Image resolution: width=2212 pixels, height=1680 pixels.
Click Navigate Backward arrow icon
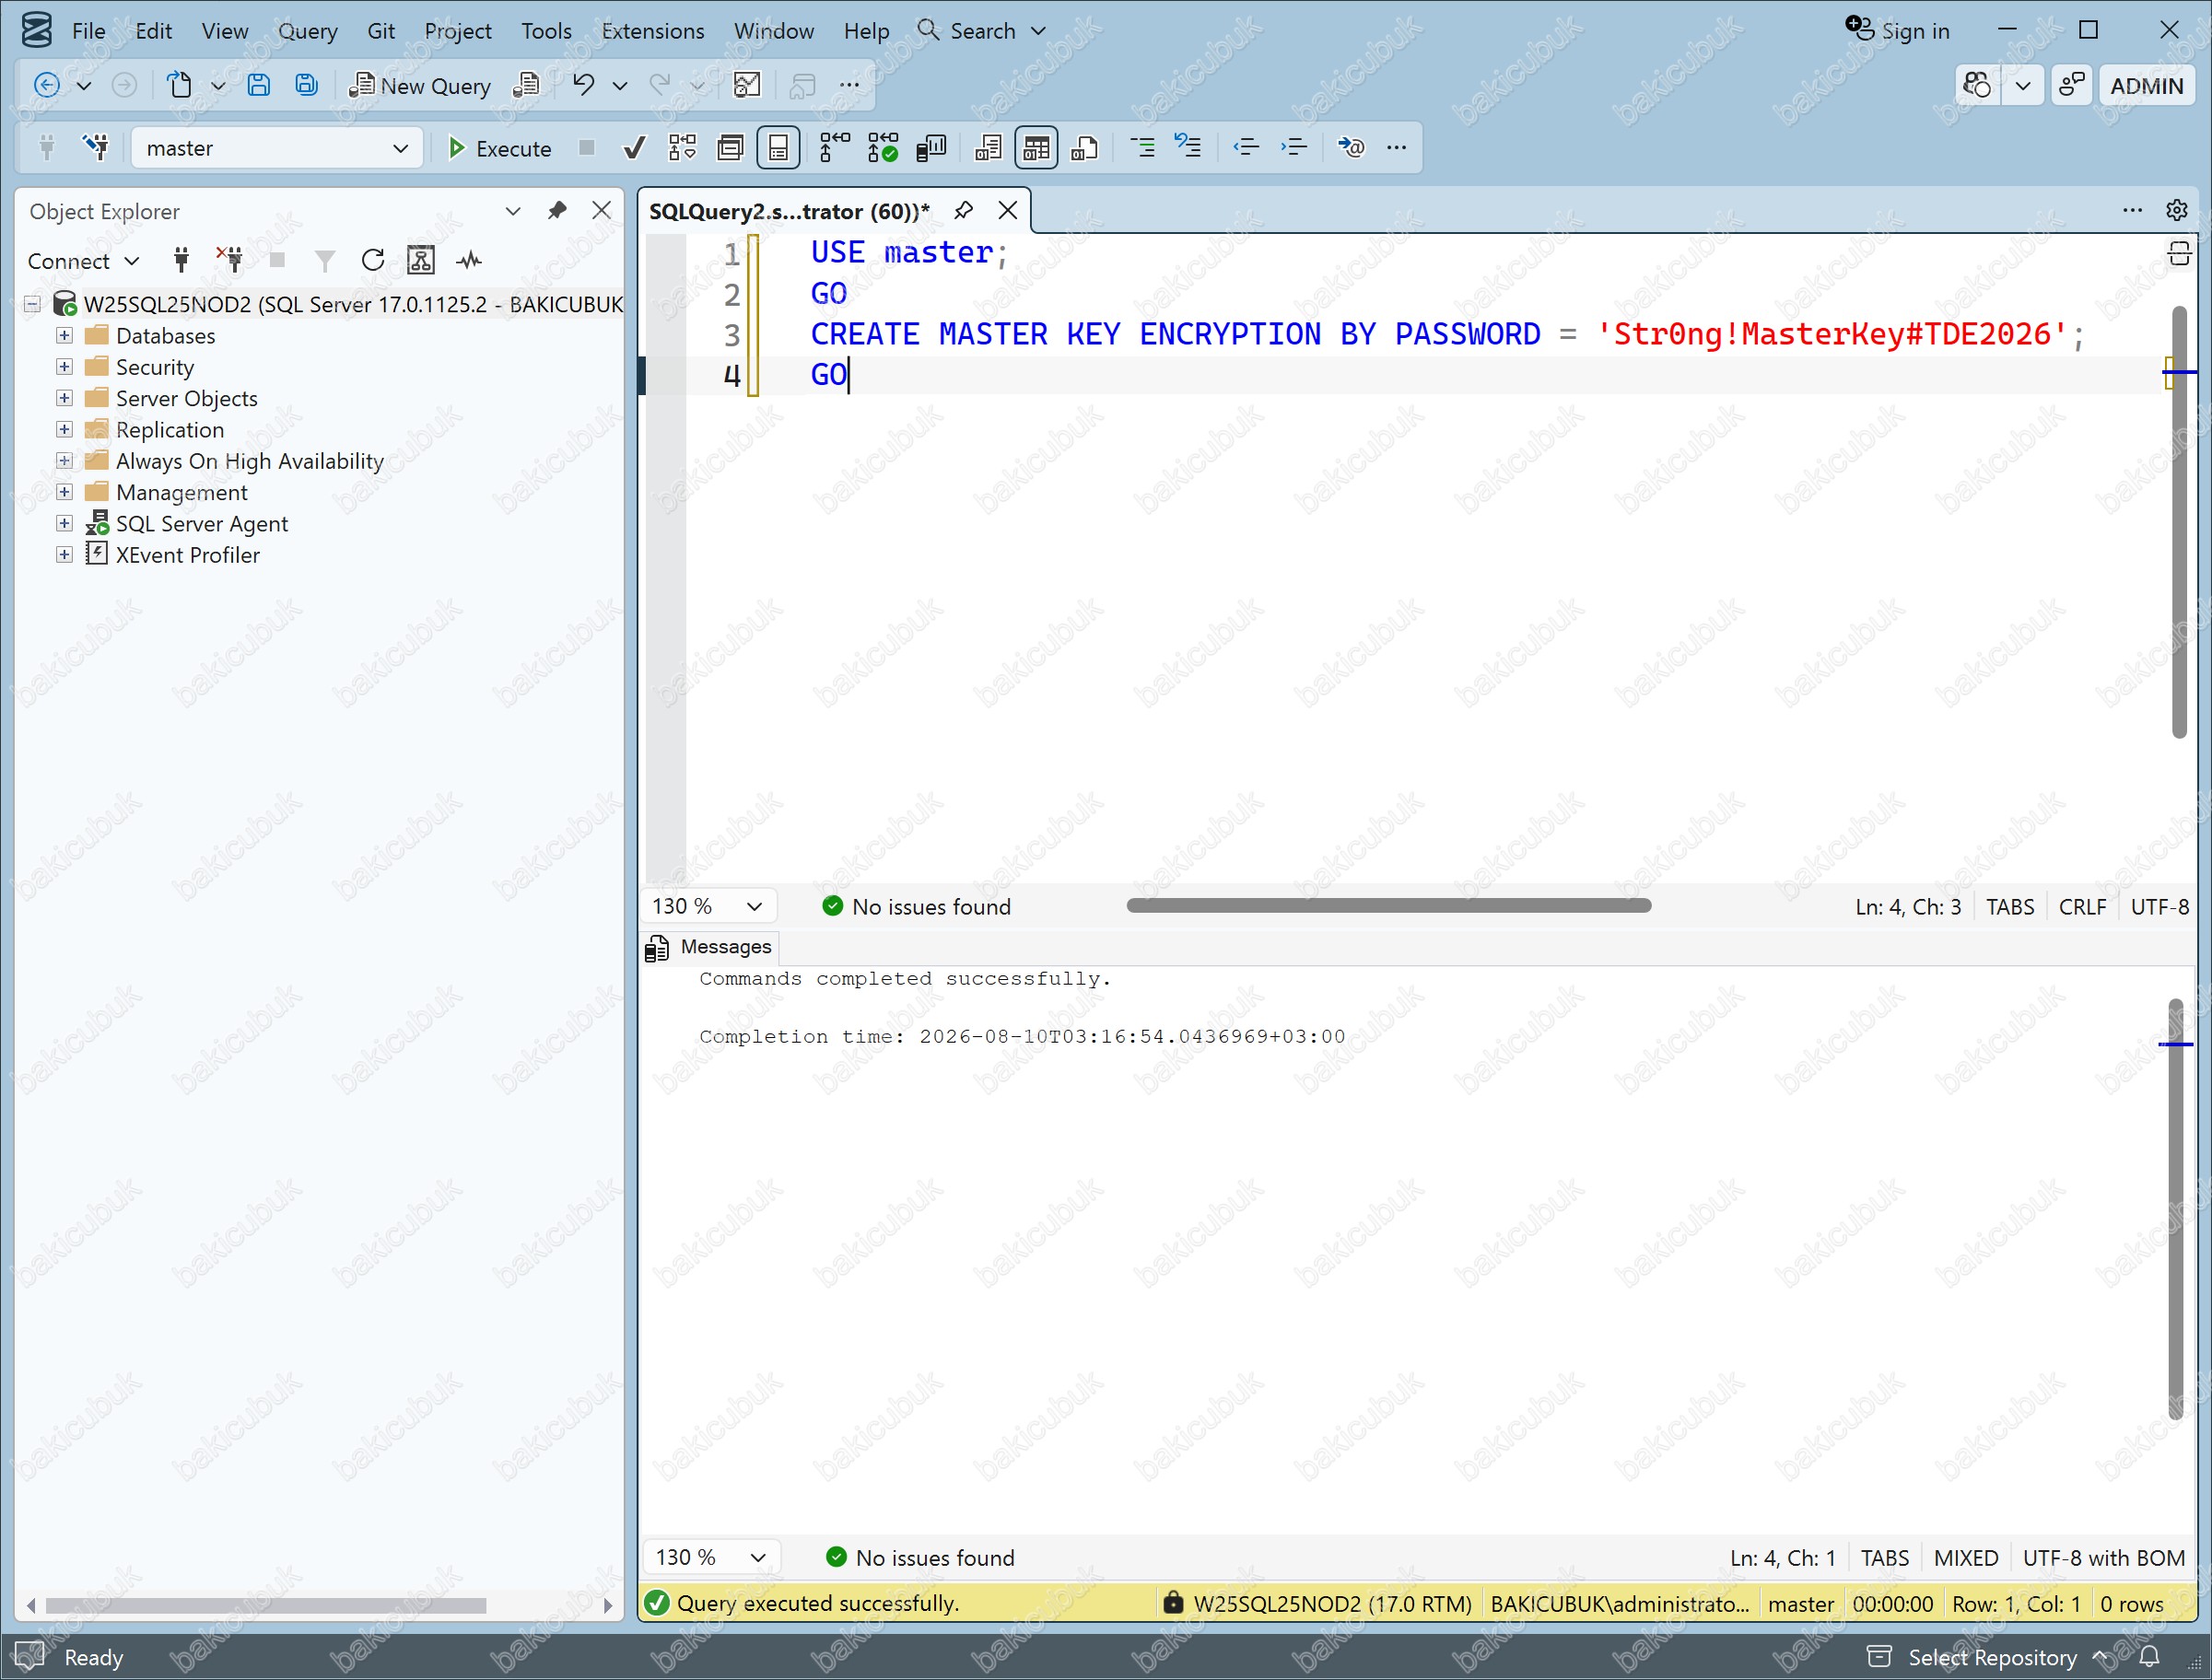coord(47,85)
